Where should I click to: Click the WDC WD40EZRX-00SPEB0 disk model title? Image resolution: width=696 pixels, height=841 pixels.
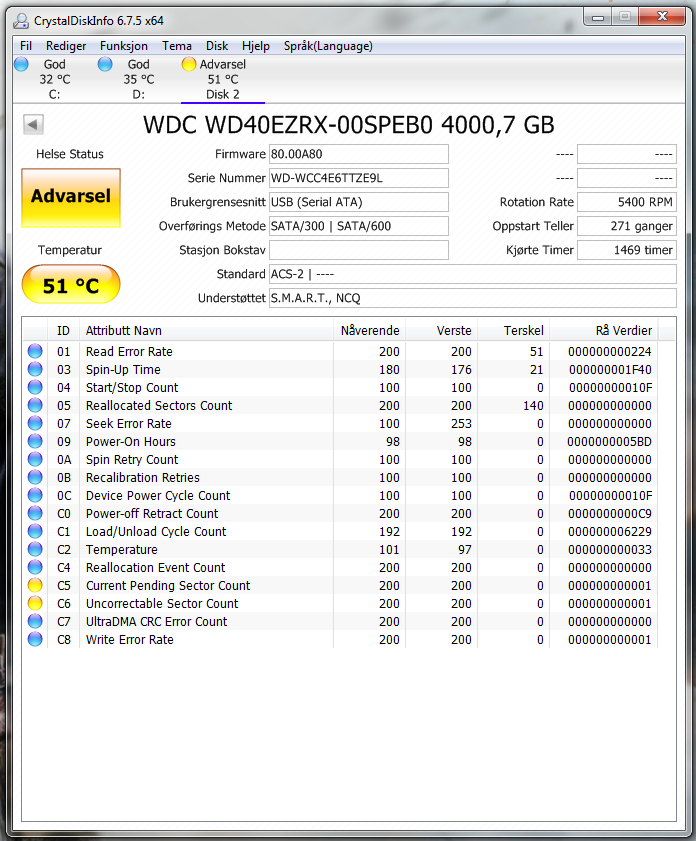click(x=349, y=125)
